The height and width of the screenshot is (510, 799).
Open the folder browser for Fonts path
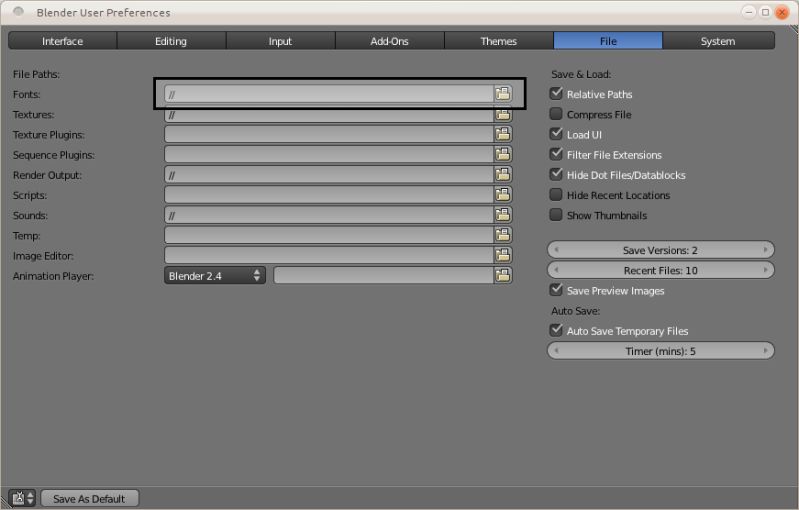pos(503,94)
